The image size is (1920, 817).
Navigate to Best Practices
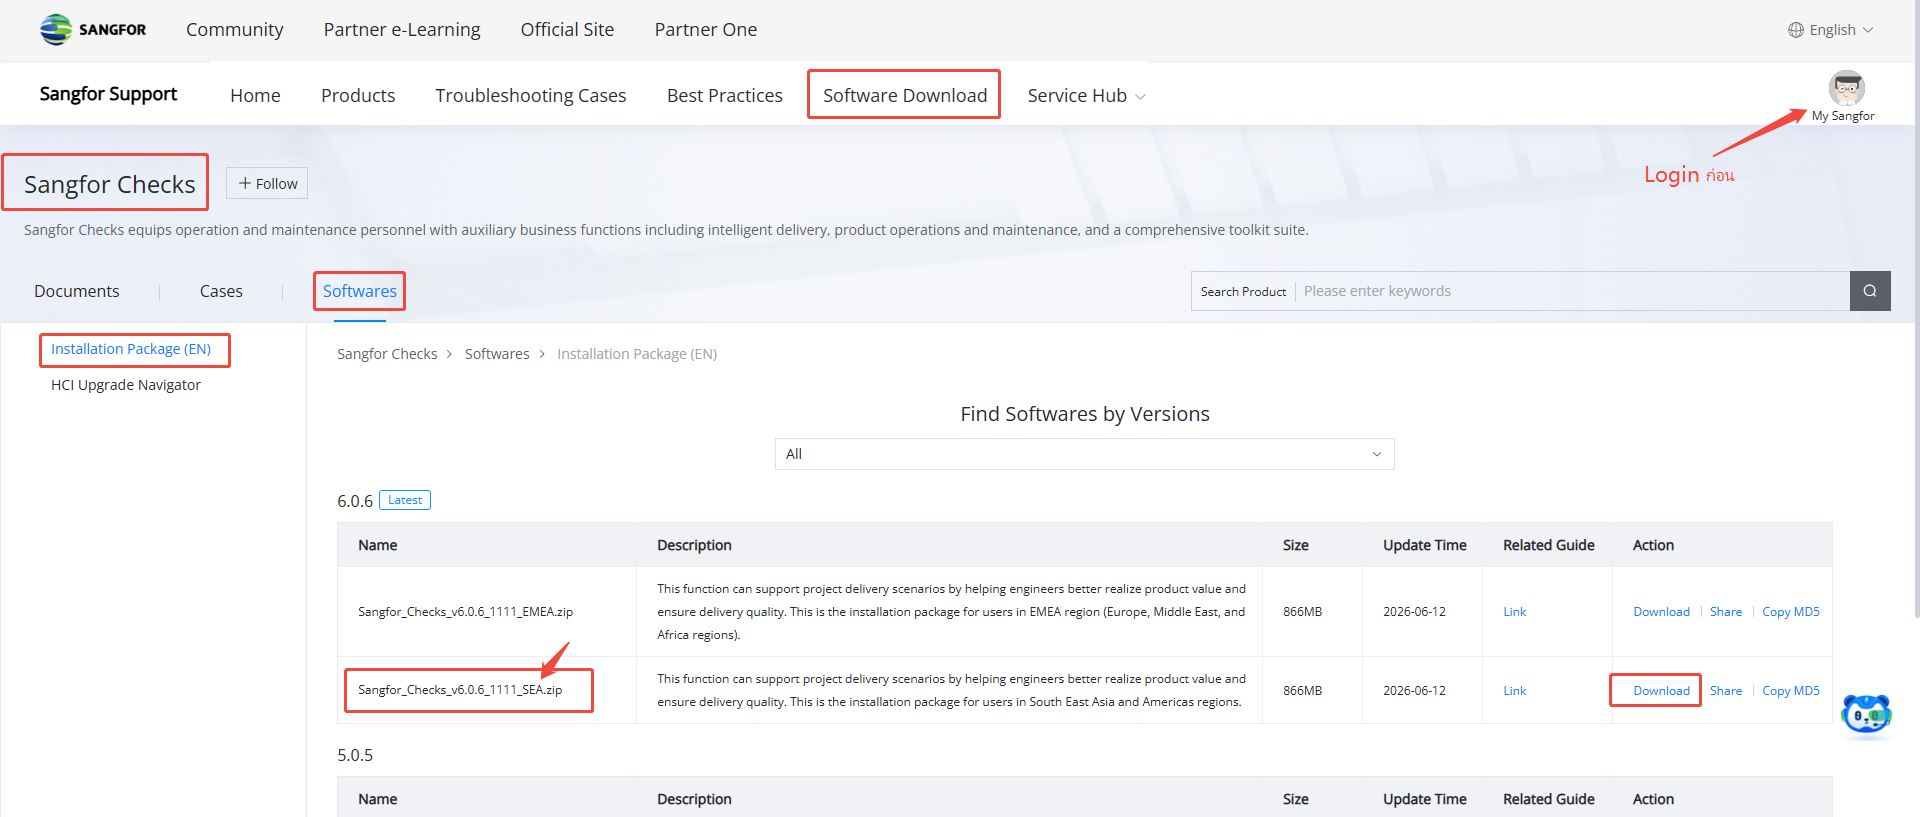pyautogui.click(x=725, y=96)
